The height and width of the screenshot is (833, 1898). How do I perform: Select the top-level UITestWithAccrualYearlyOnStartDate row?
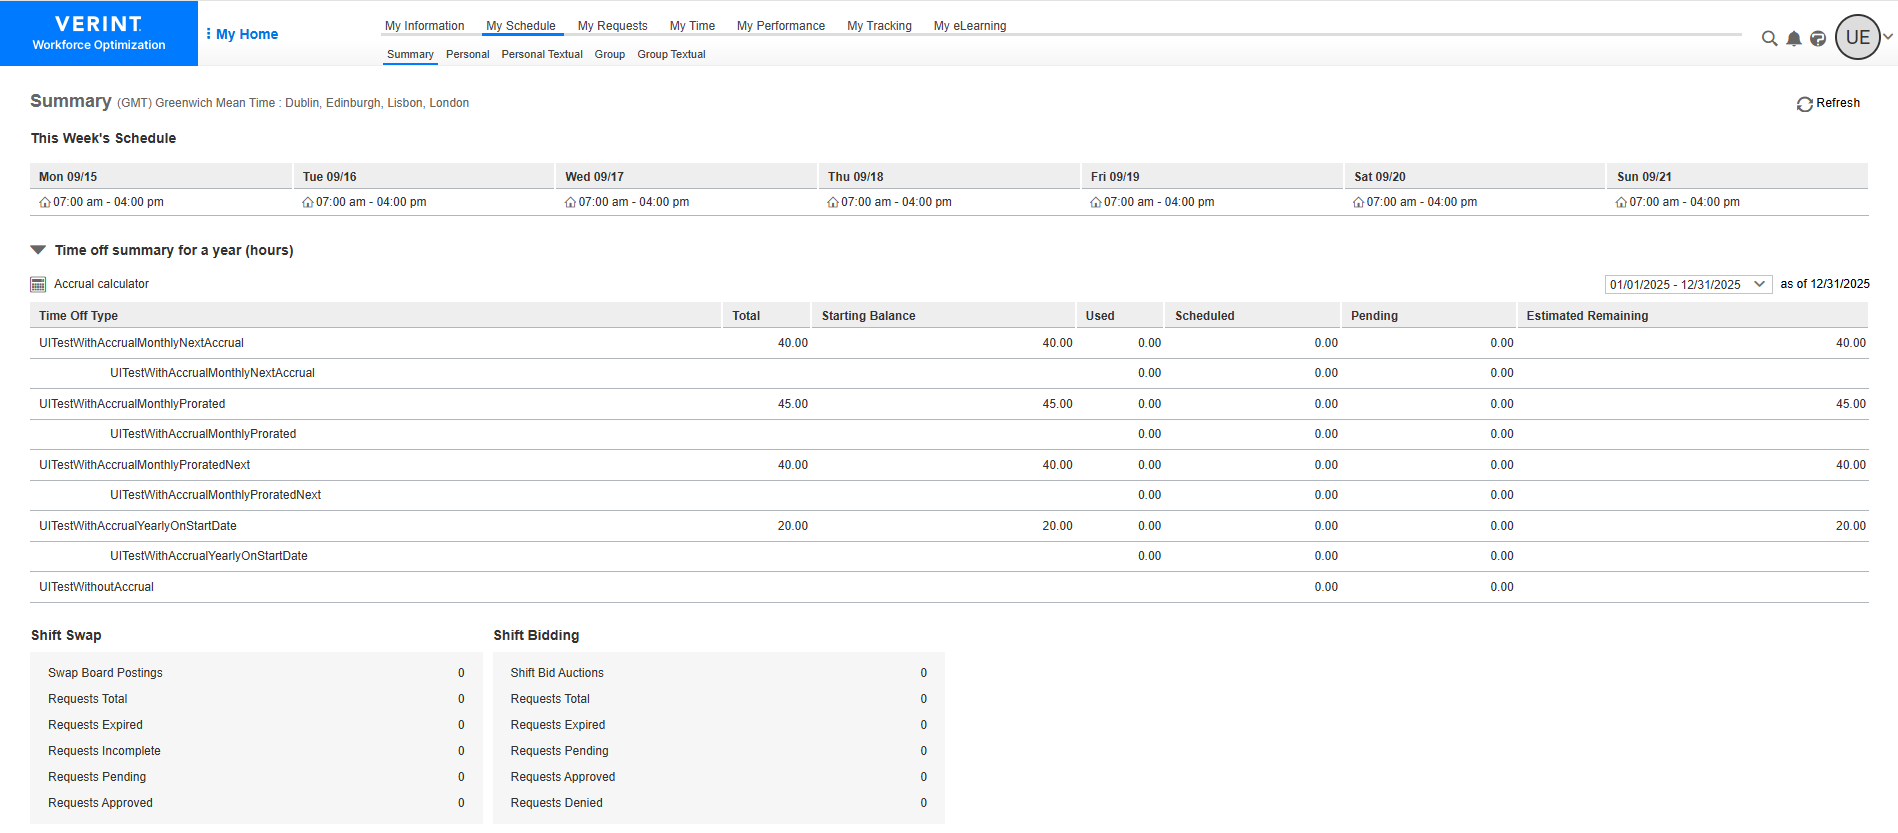point(949,526)
